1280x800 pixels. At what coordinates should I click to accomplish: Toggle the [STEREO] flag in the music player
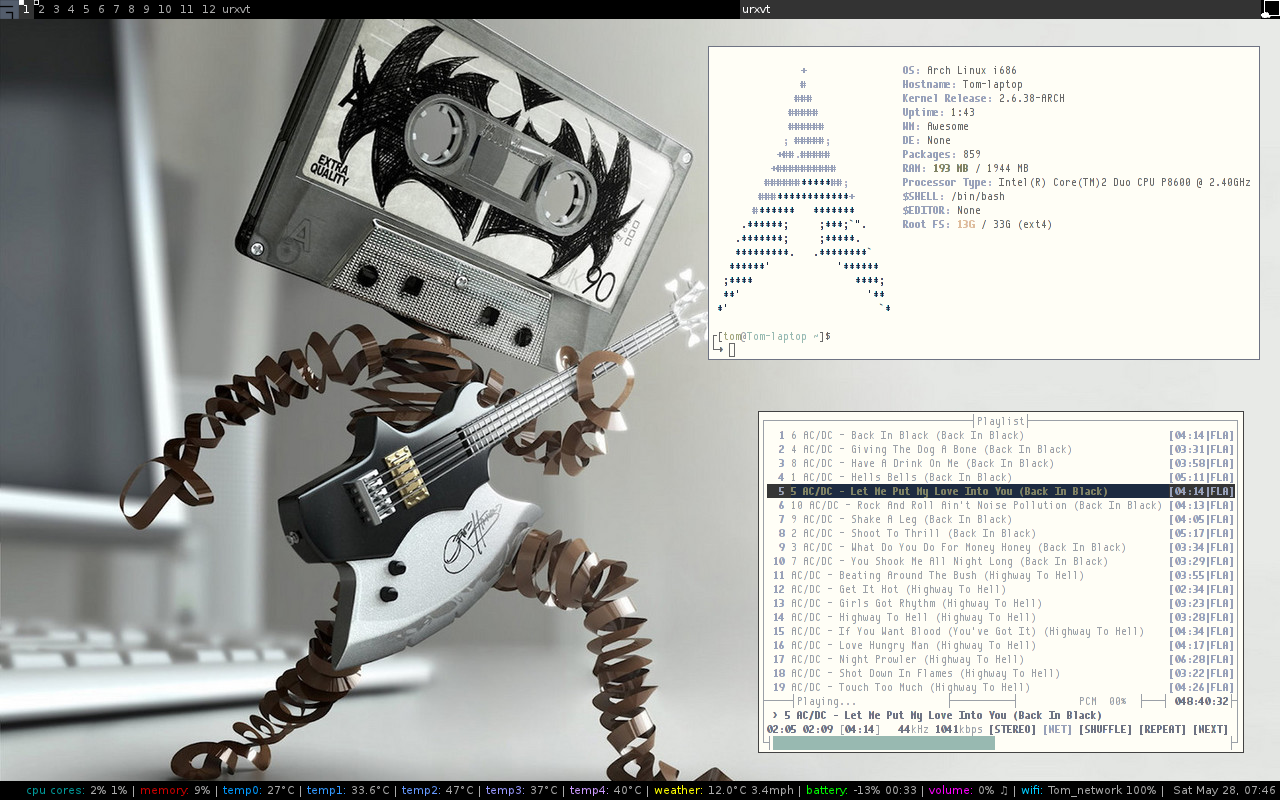point(1012,729)
